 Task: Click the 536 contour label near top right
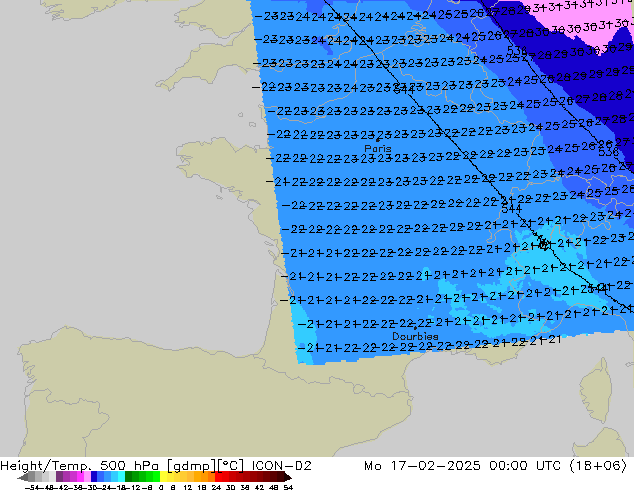click(x=517, y=51)
